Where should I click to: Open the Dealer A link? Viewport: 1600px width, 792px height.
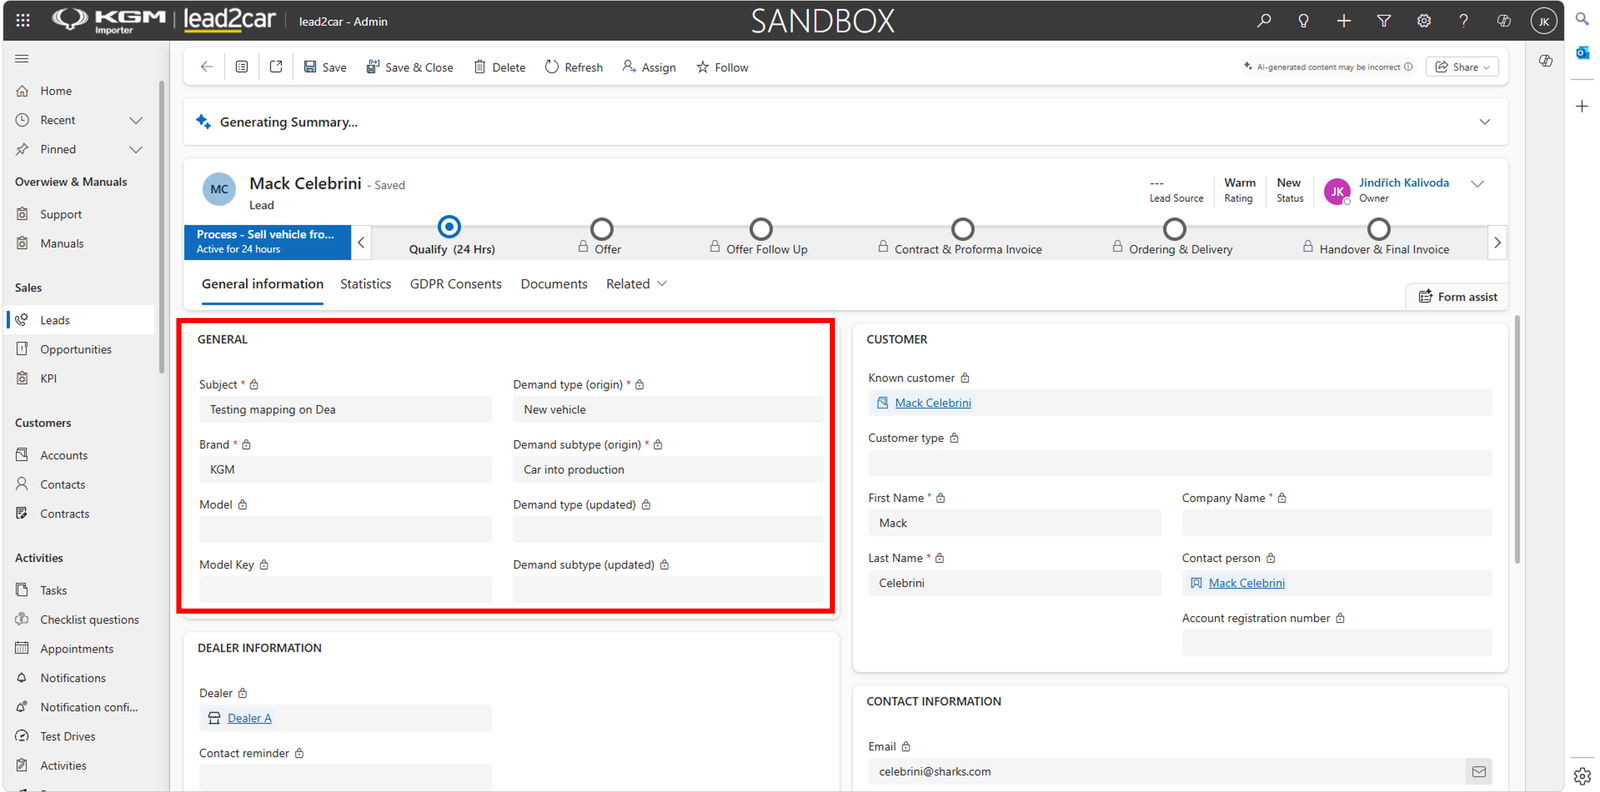tap(249, 718)
